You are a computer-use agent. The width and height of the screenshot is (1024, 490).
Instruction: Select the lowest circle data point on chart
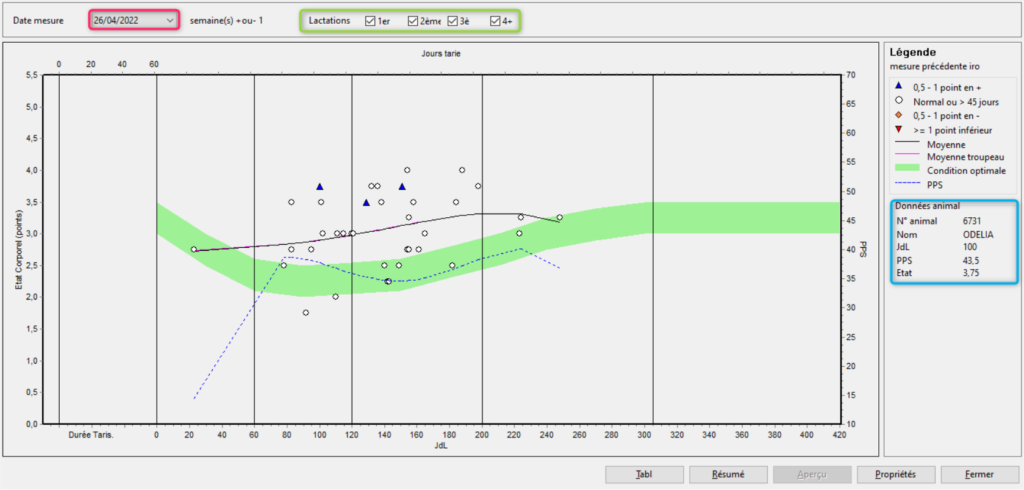(305, 312)
